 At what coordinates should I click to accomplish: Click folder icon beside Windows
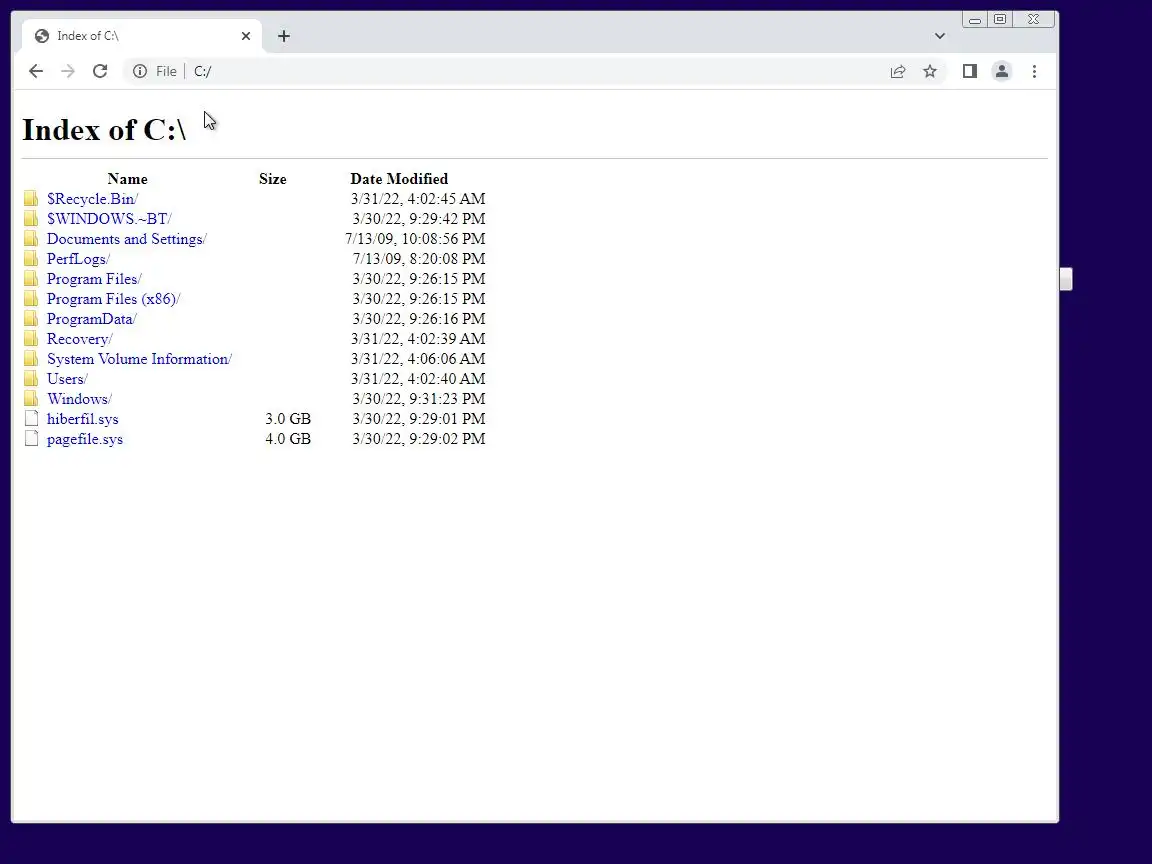(x=31, y=398)
